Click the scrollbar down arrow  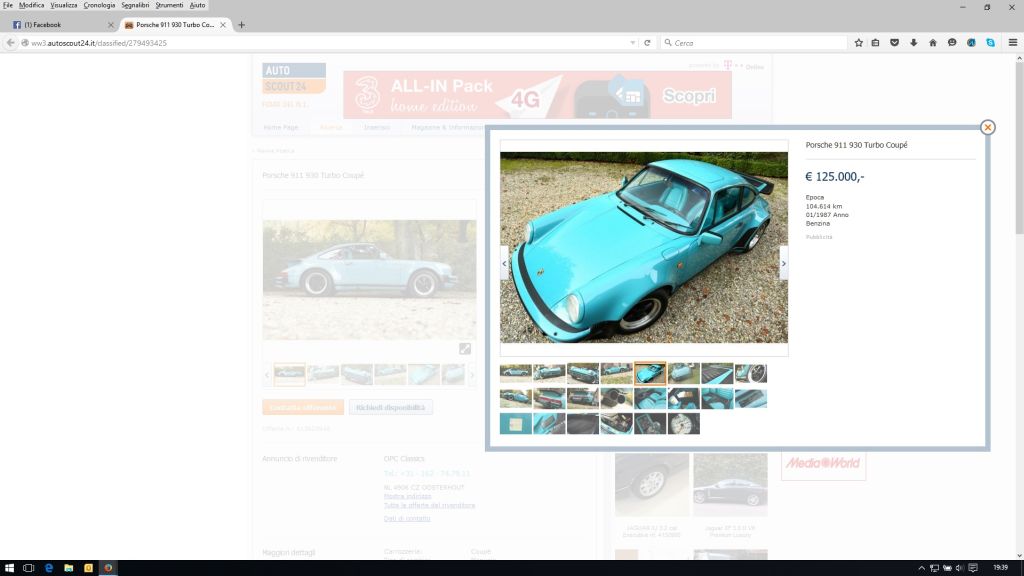tap(1019, 555)
